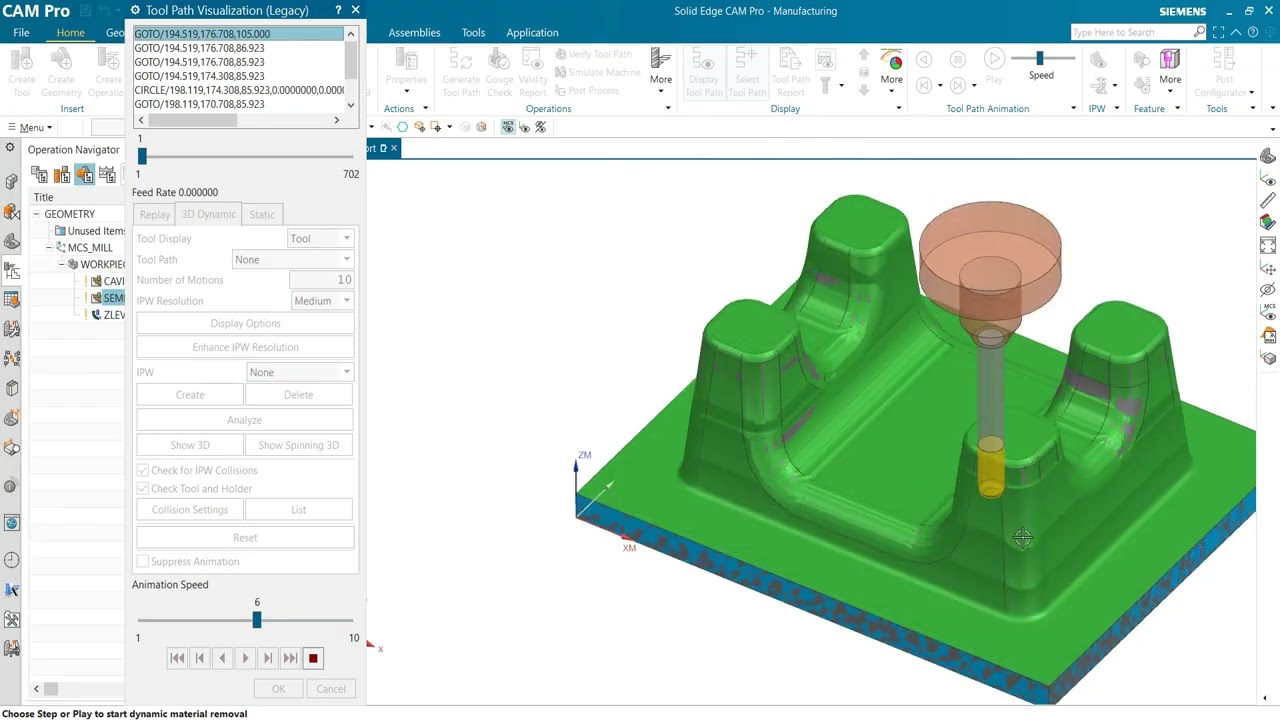Click the search magnifier icon
The image size is (1280, 720).
pos(1199,32)
